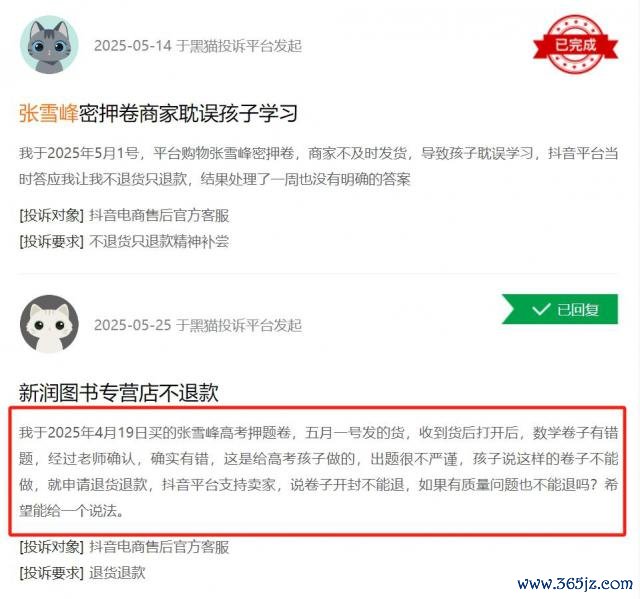Click the www.365jz.com watermark link
640x599 pixels.
[575, 583]
